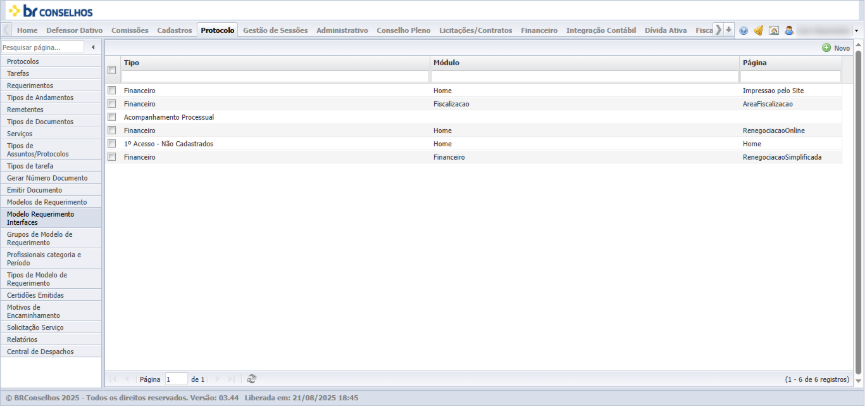865x406 pixels.
Task: Open the Gestão de Sessões tab
Action: pos(275,30)
